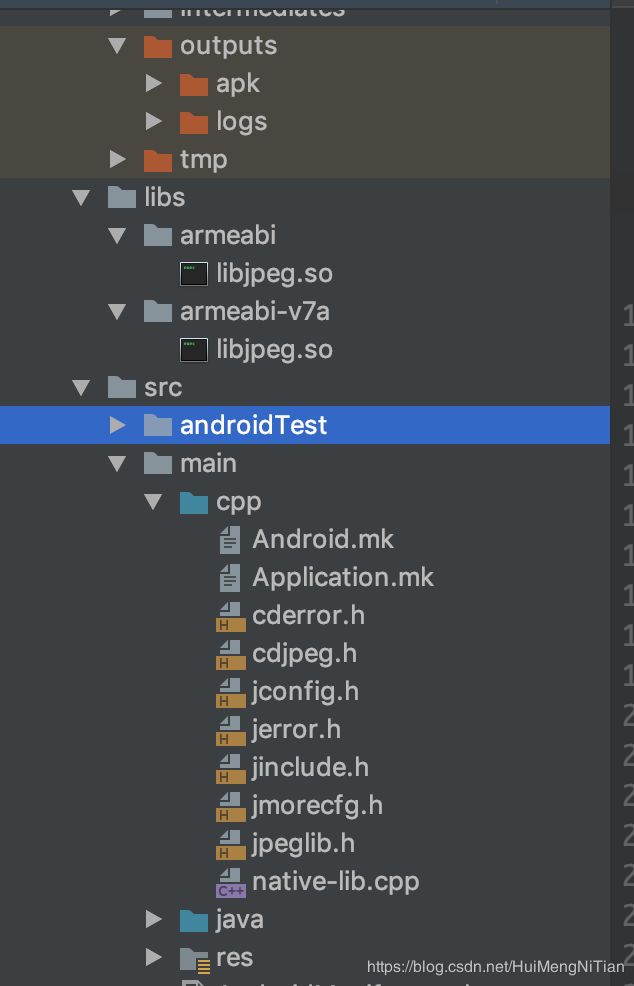Expand the apk folder arrow
The height and width of the screenshot is (986, 634).
[153, 83]
